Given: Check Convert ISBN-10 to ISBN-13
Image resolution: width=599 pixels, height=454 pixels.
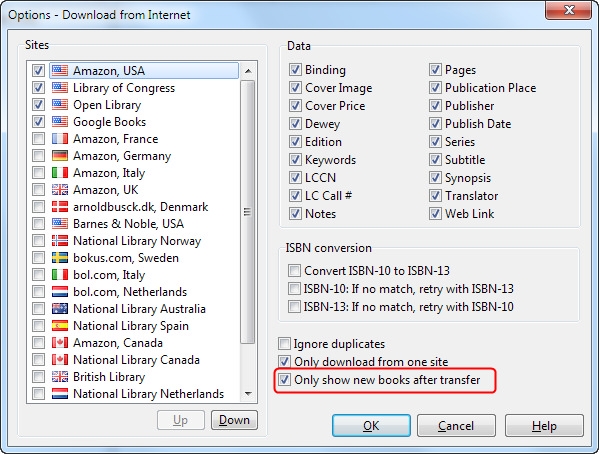Looking at the screenshot, I should click(294, 271).
